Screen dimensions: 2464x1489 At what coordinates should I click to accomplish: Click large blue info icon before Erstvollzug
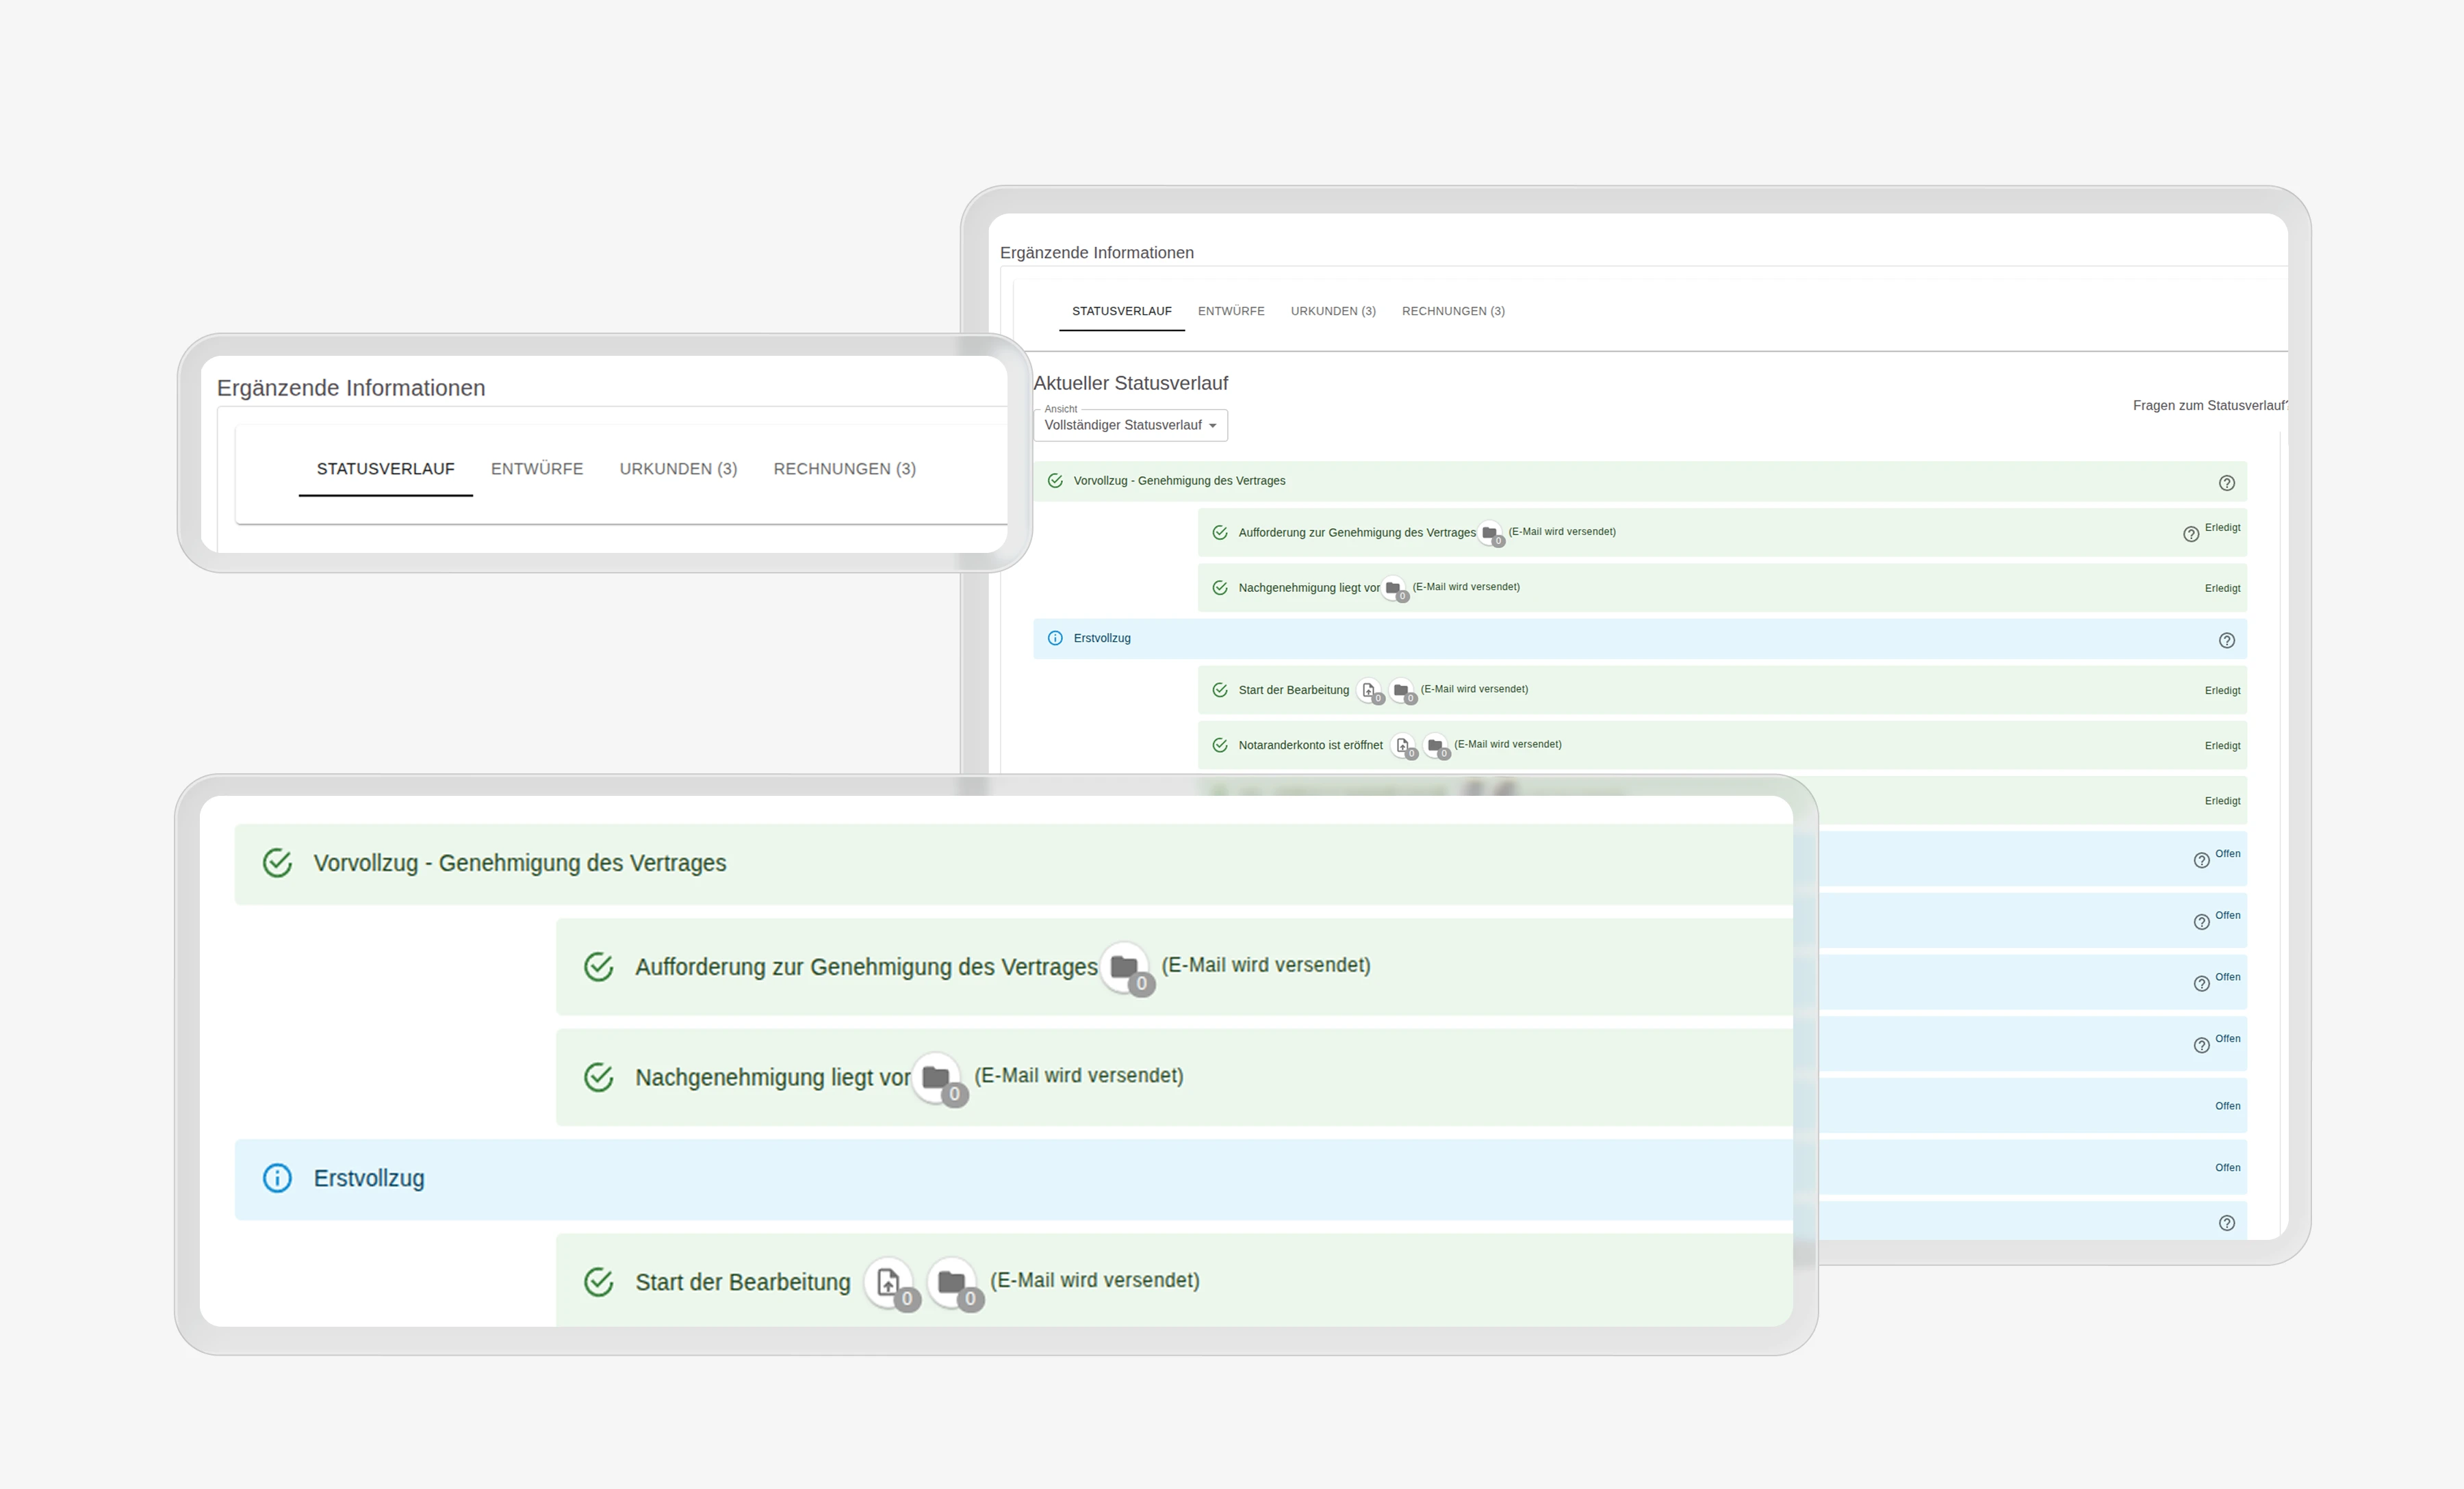[x=277, y=1178]
